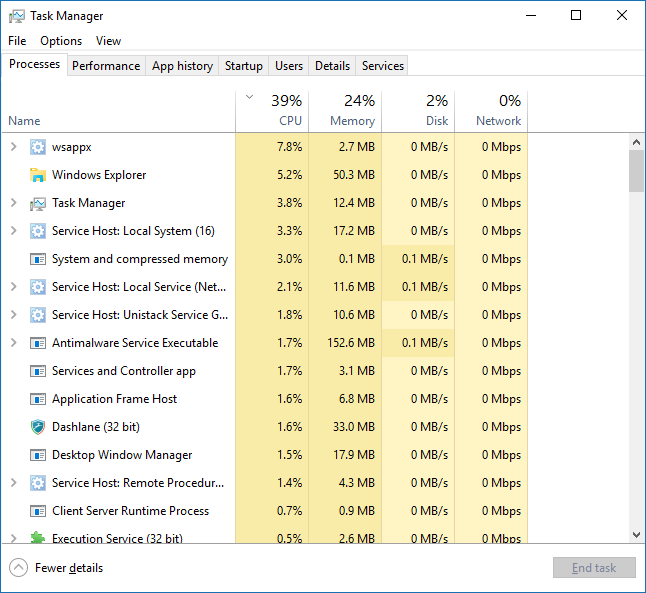This screenshot has height=593, width=646.
Task: Maximize the Task Manager window
Action: 576,16
